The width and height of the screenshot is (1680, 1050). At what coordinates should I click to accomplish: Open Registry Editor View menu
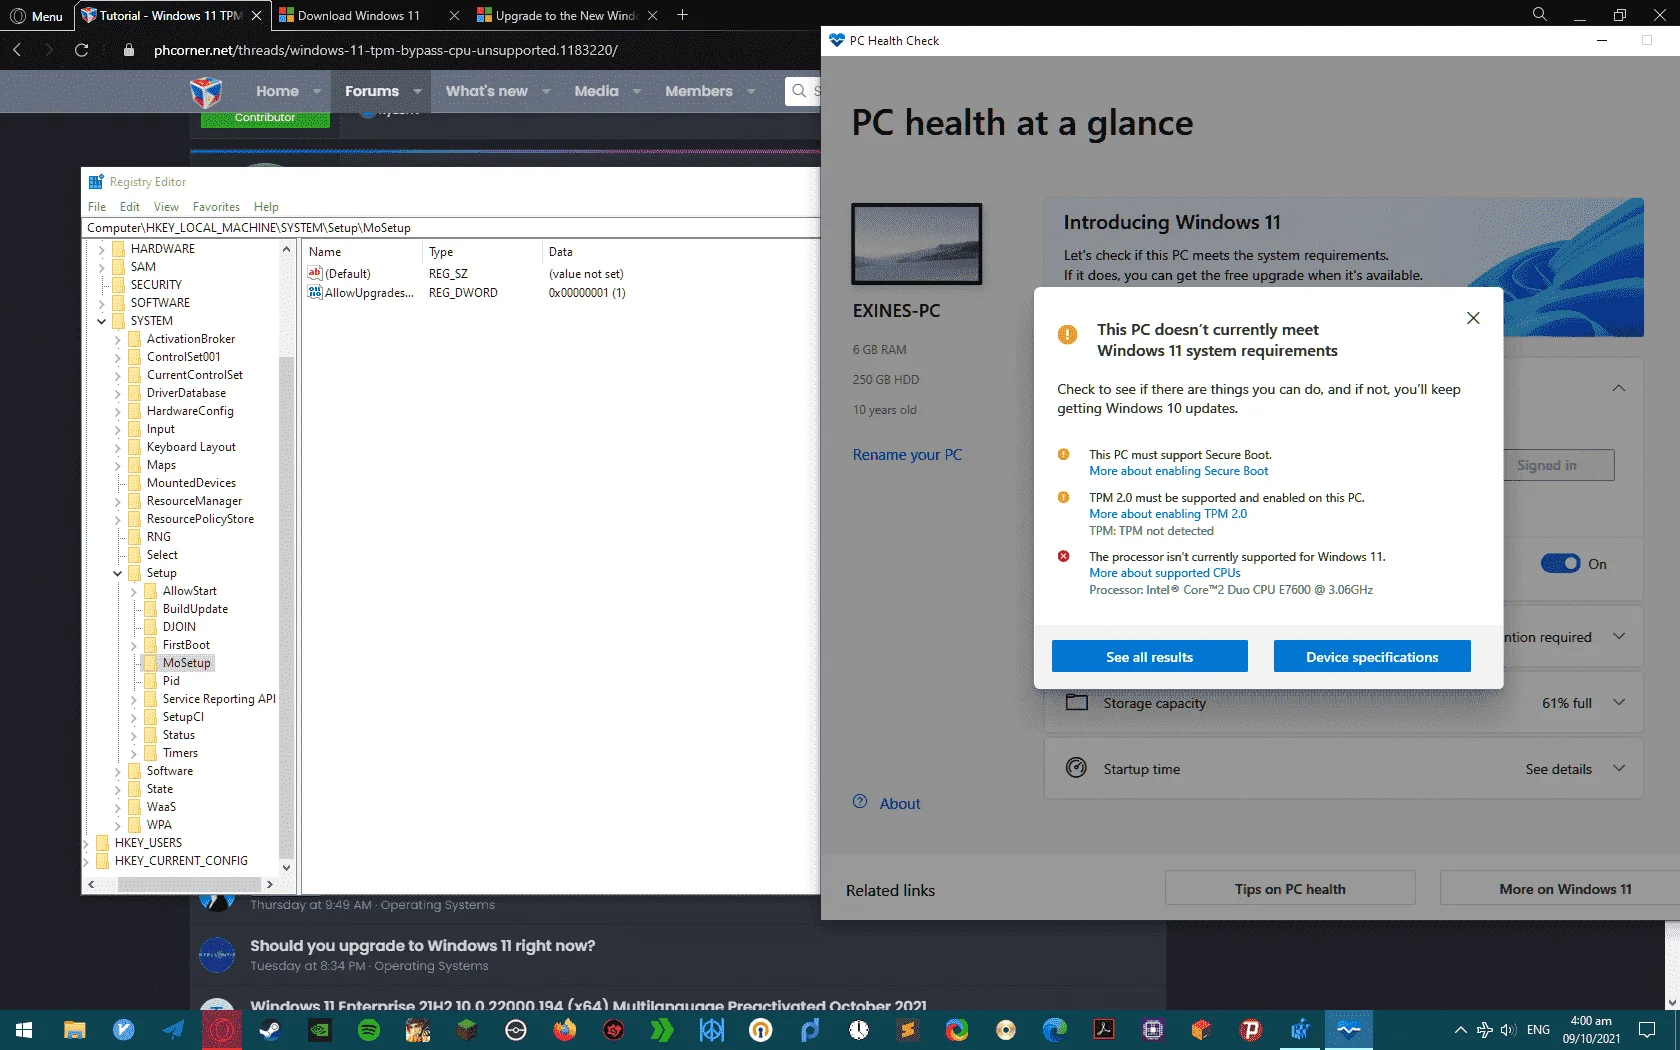(x=166, y=207)
